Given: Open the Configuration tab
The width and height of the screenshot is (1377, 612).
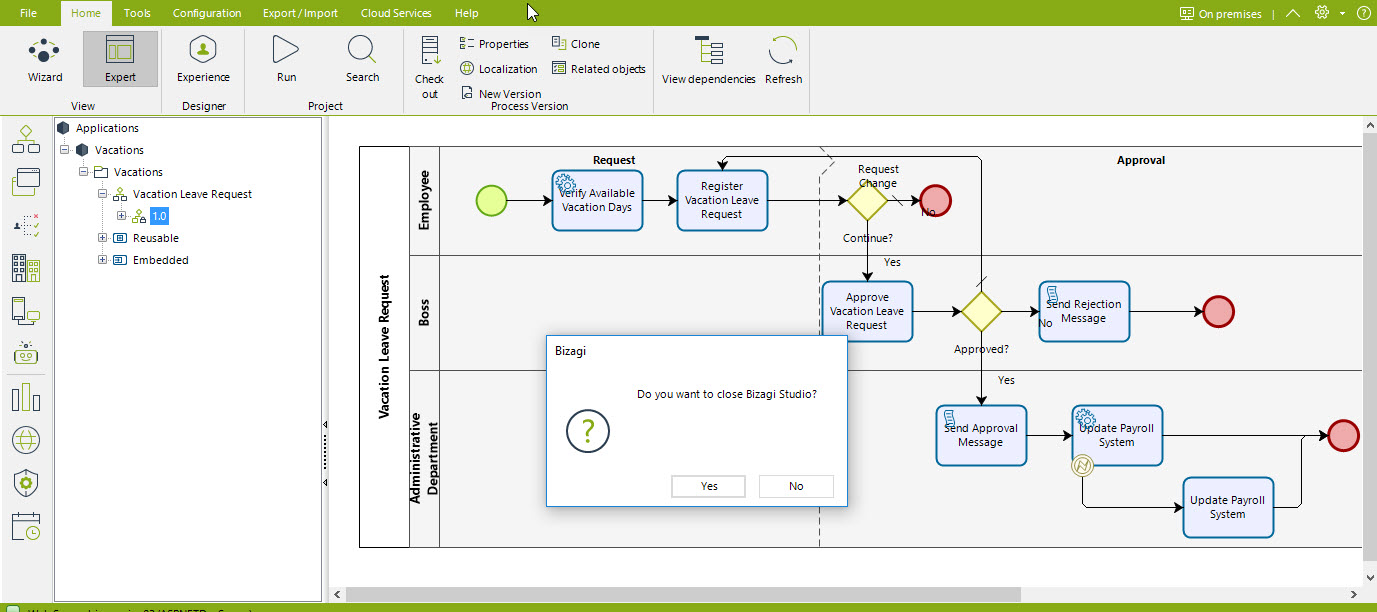Looking at the screenshot, I should (207, 13).
